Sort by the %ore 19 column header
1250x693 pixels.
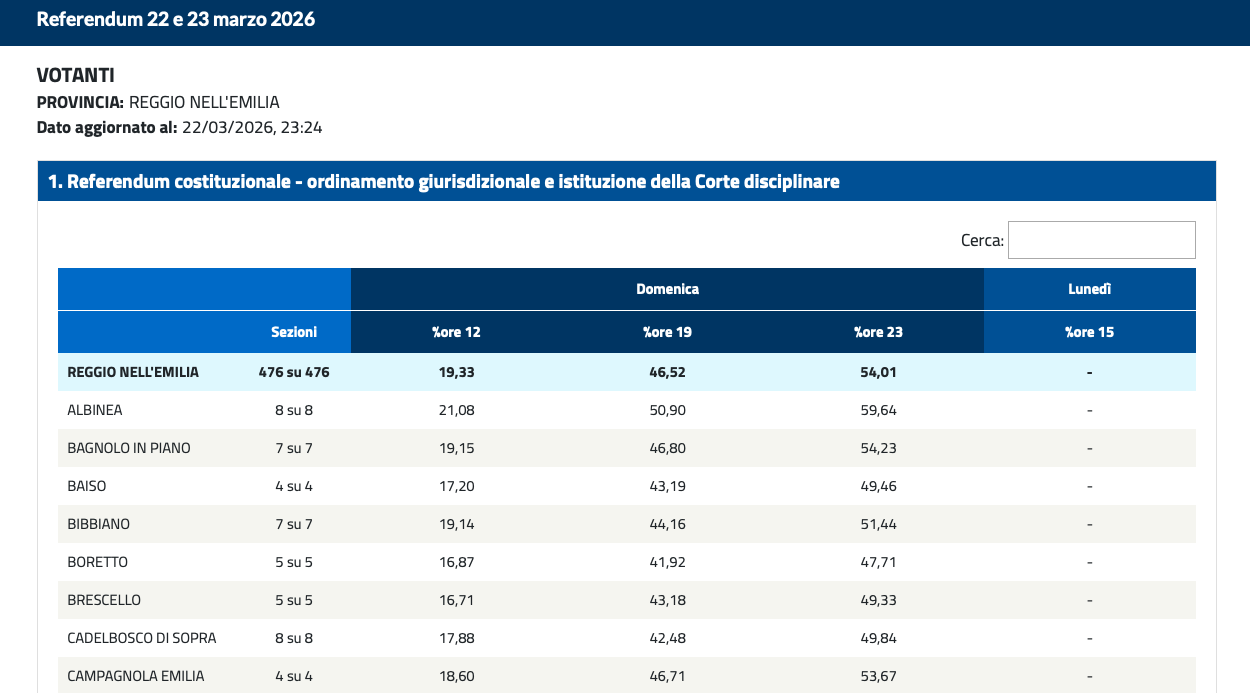[x=667, y=332]
